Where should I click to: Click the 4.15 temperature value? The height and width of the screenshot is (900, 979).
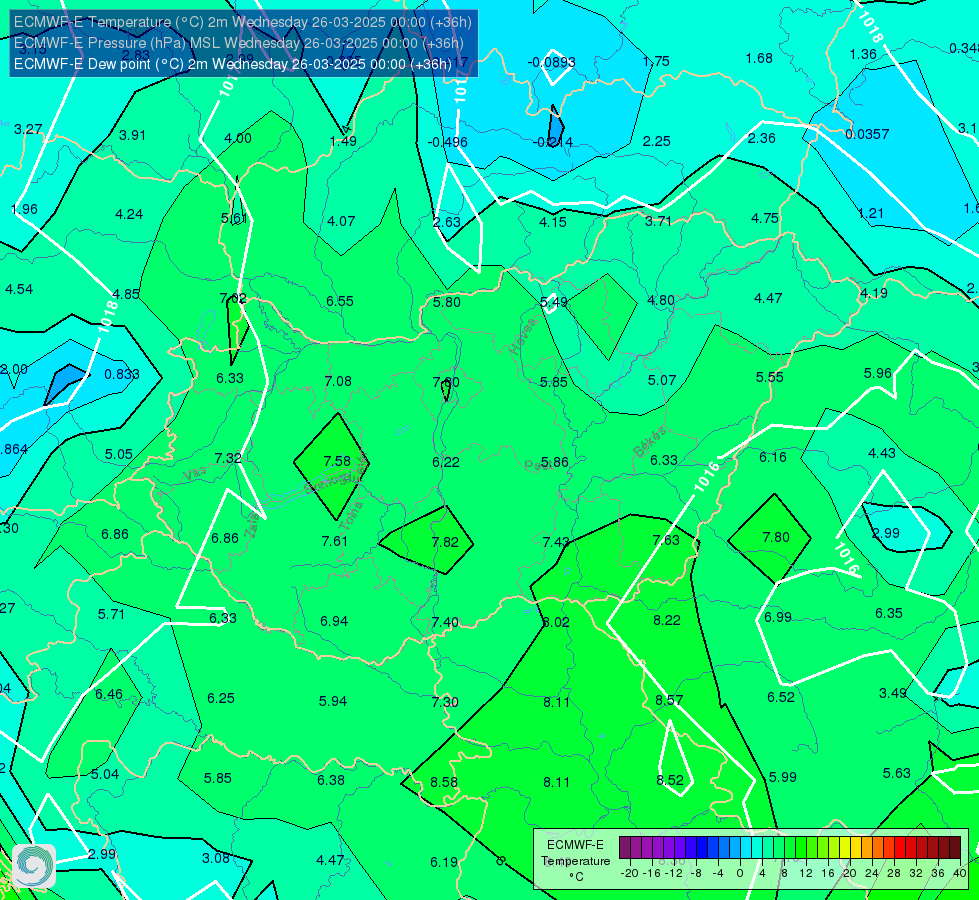(x=553, y=222)
